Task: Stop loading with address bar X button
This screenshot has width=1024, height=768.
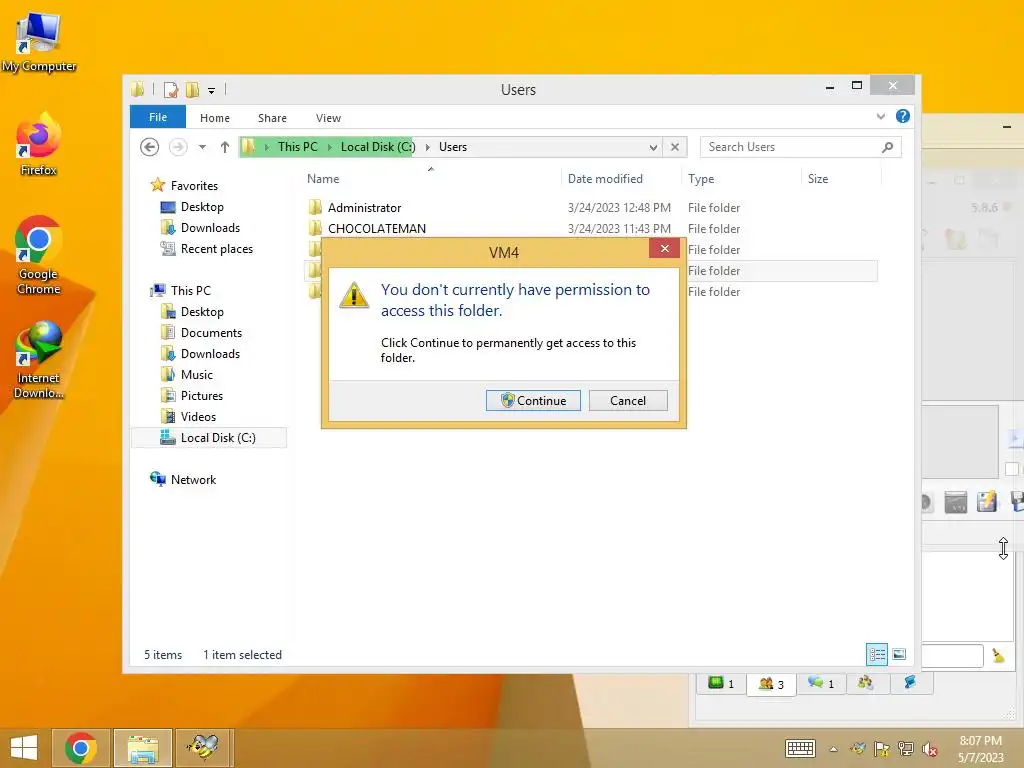Action: pyautogui.click(x=675, y=147)
